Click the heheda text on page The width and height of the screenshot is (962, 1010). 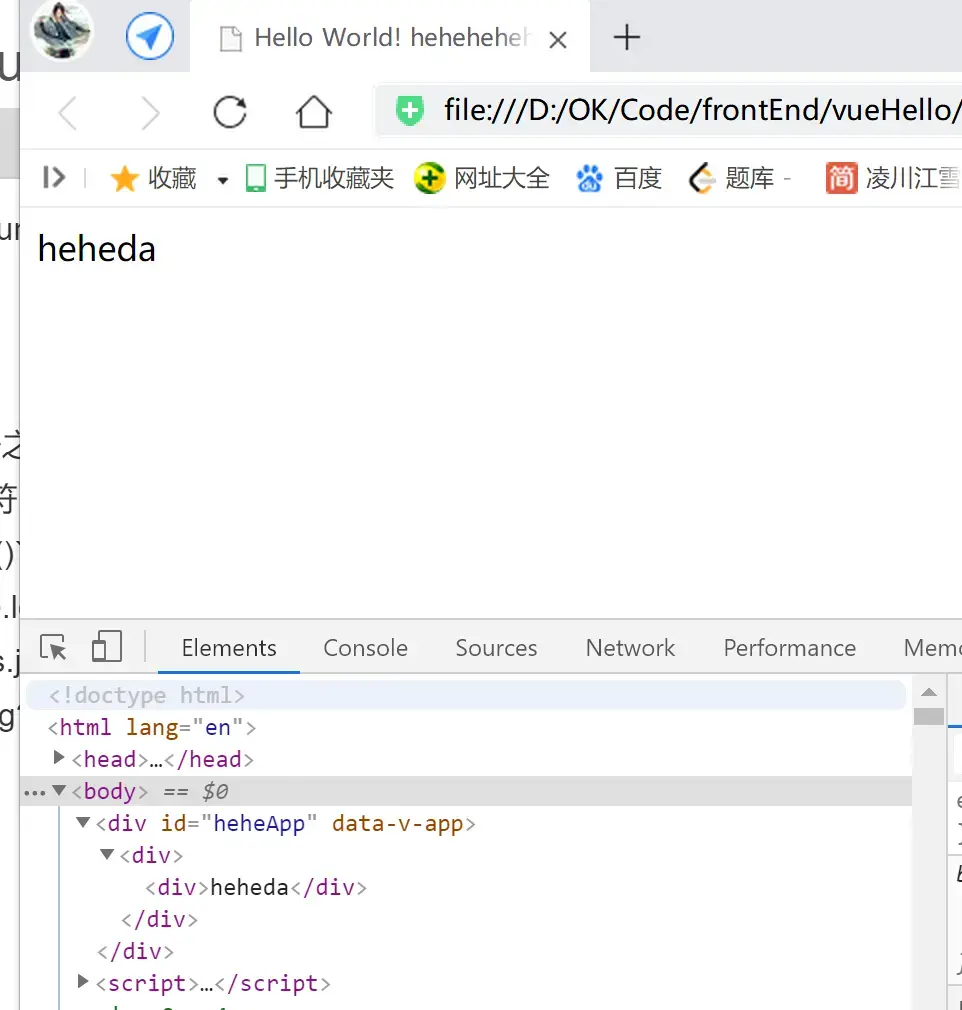[x=97, y=249]
